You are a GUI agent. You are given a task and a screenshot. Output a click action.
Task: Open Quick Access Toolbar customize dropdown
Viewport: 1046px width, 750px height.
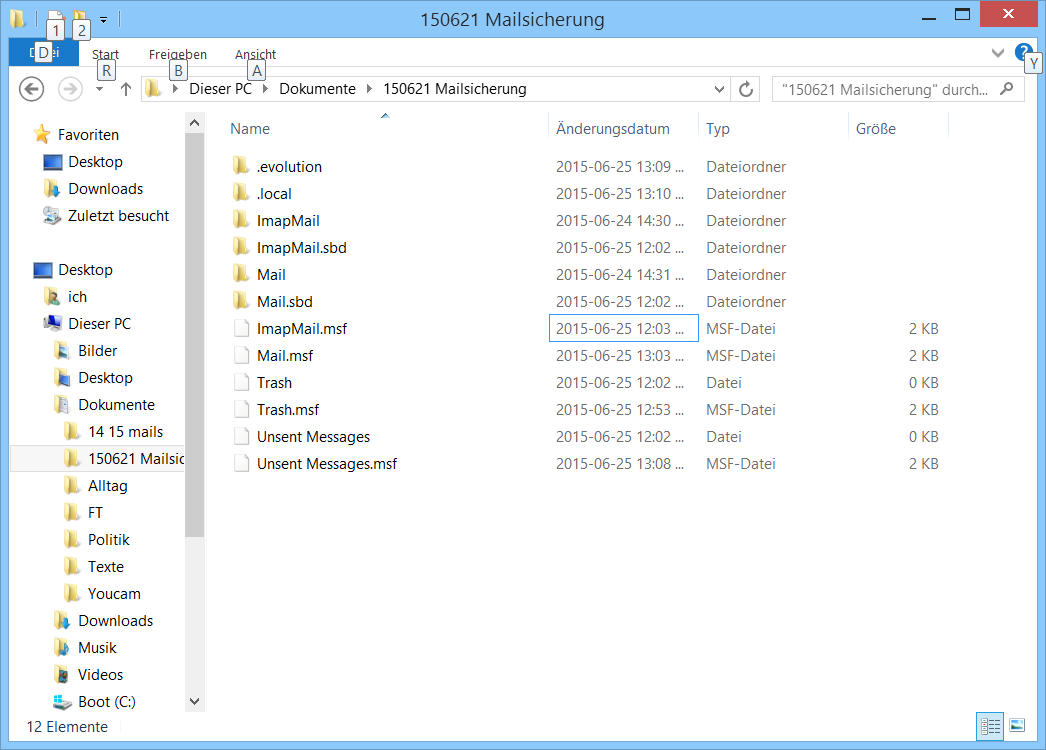103,19
